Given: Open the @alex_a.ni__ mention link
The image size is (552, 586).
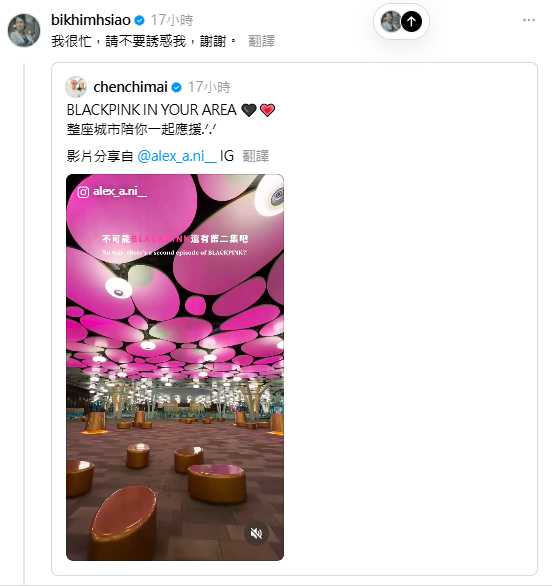Looking at the screenshot, I should pos(177,156).
